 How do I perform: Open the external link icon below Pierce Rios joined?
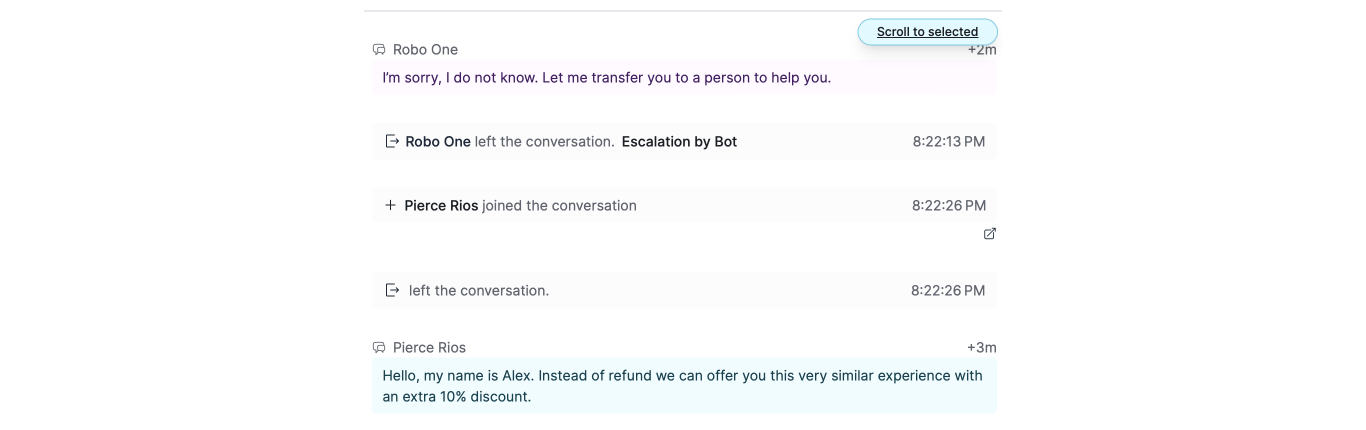pos(989,234)
